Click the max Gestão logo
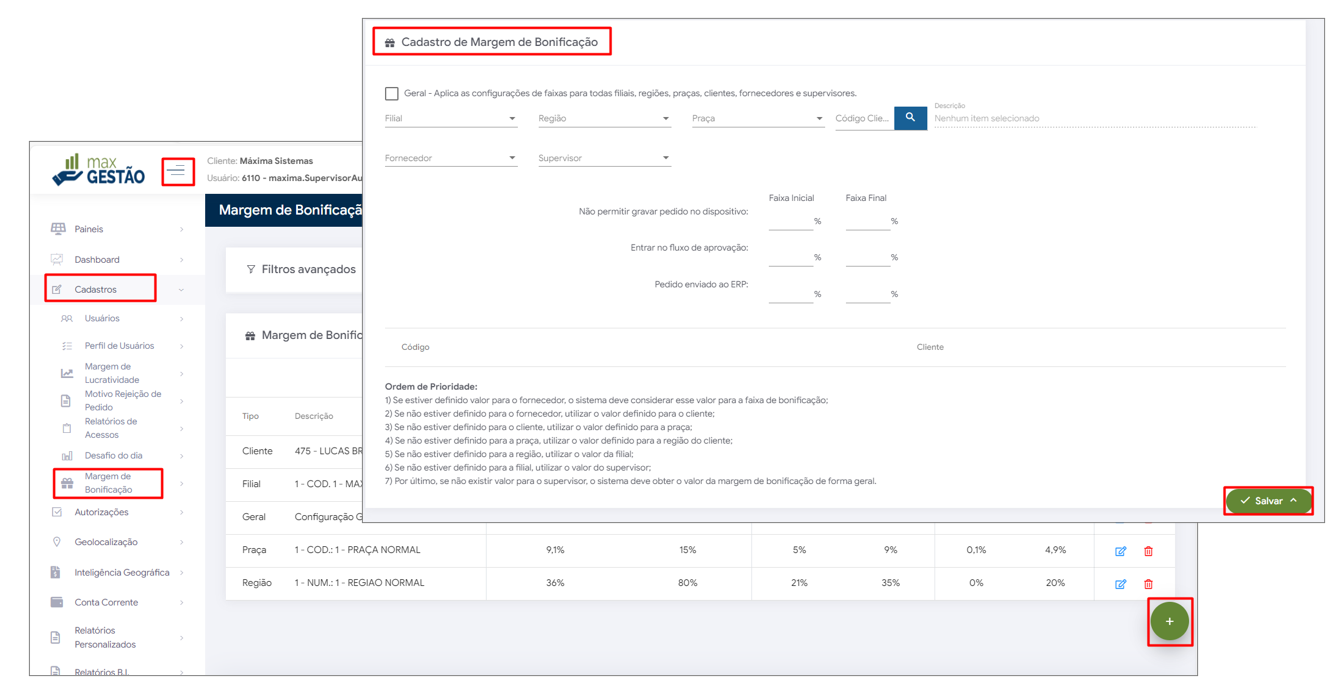Screen dimensions: 1339x688 tap(99, 169)
